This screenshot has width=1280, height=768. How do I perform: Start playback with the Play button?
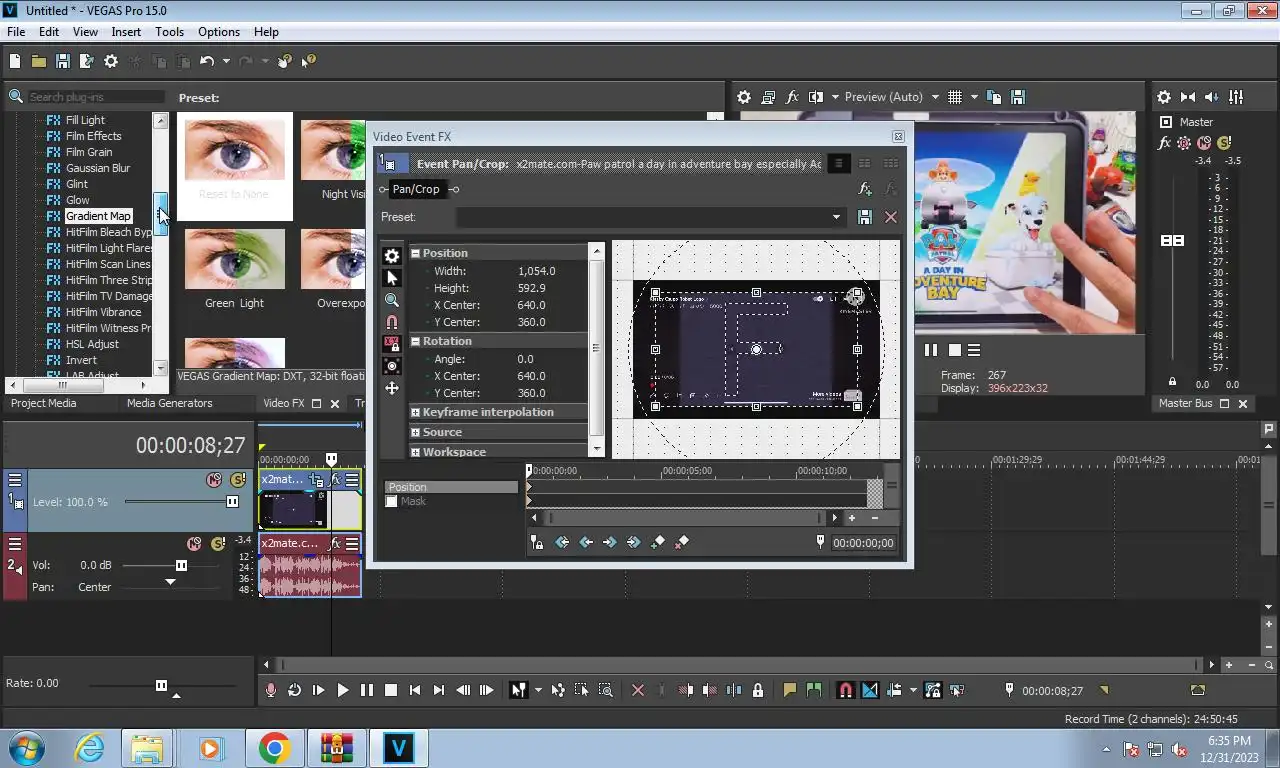(342, 690)
